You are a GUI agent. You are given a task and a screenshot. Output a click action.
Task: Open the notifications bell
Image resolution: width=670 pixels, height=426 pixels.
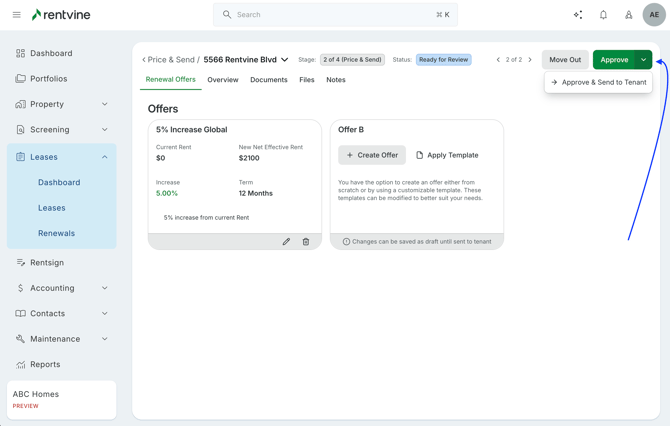(x=603, y=15)
